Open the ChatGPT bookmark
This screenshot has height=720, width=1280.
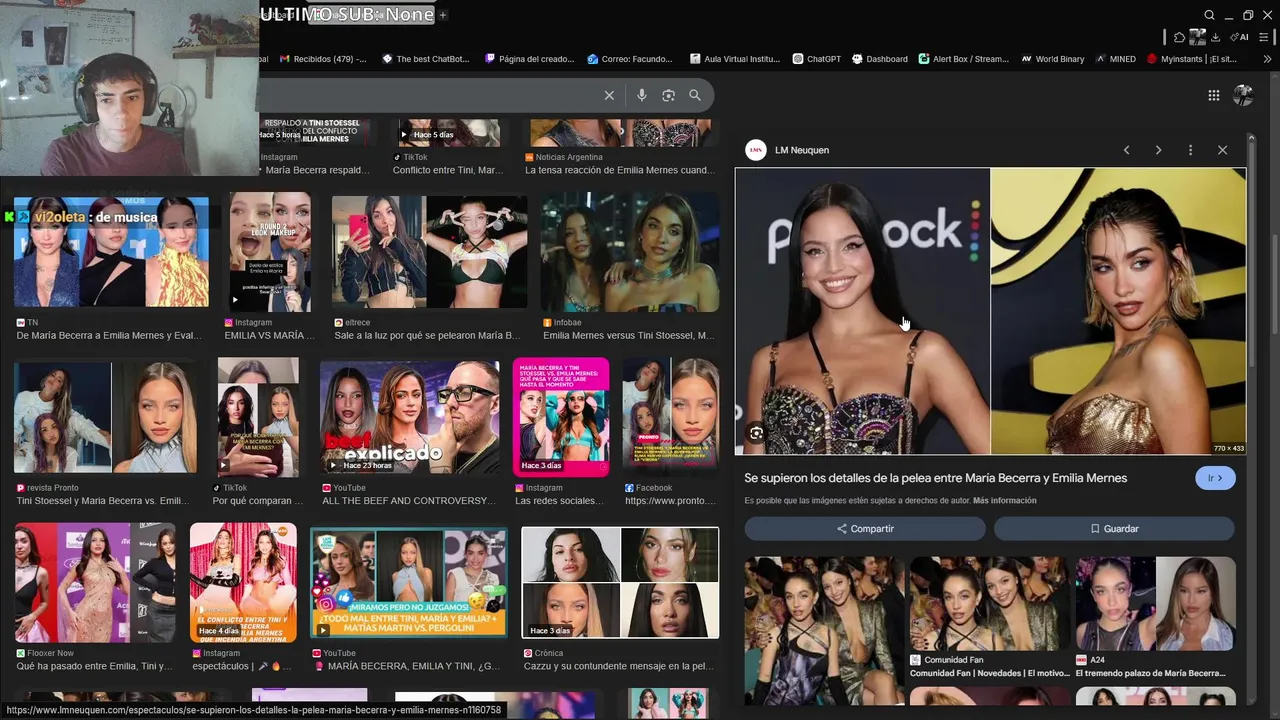[x=816, y=59]
